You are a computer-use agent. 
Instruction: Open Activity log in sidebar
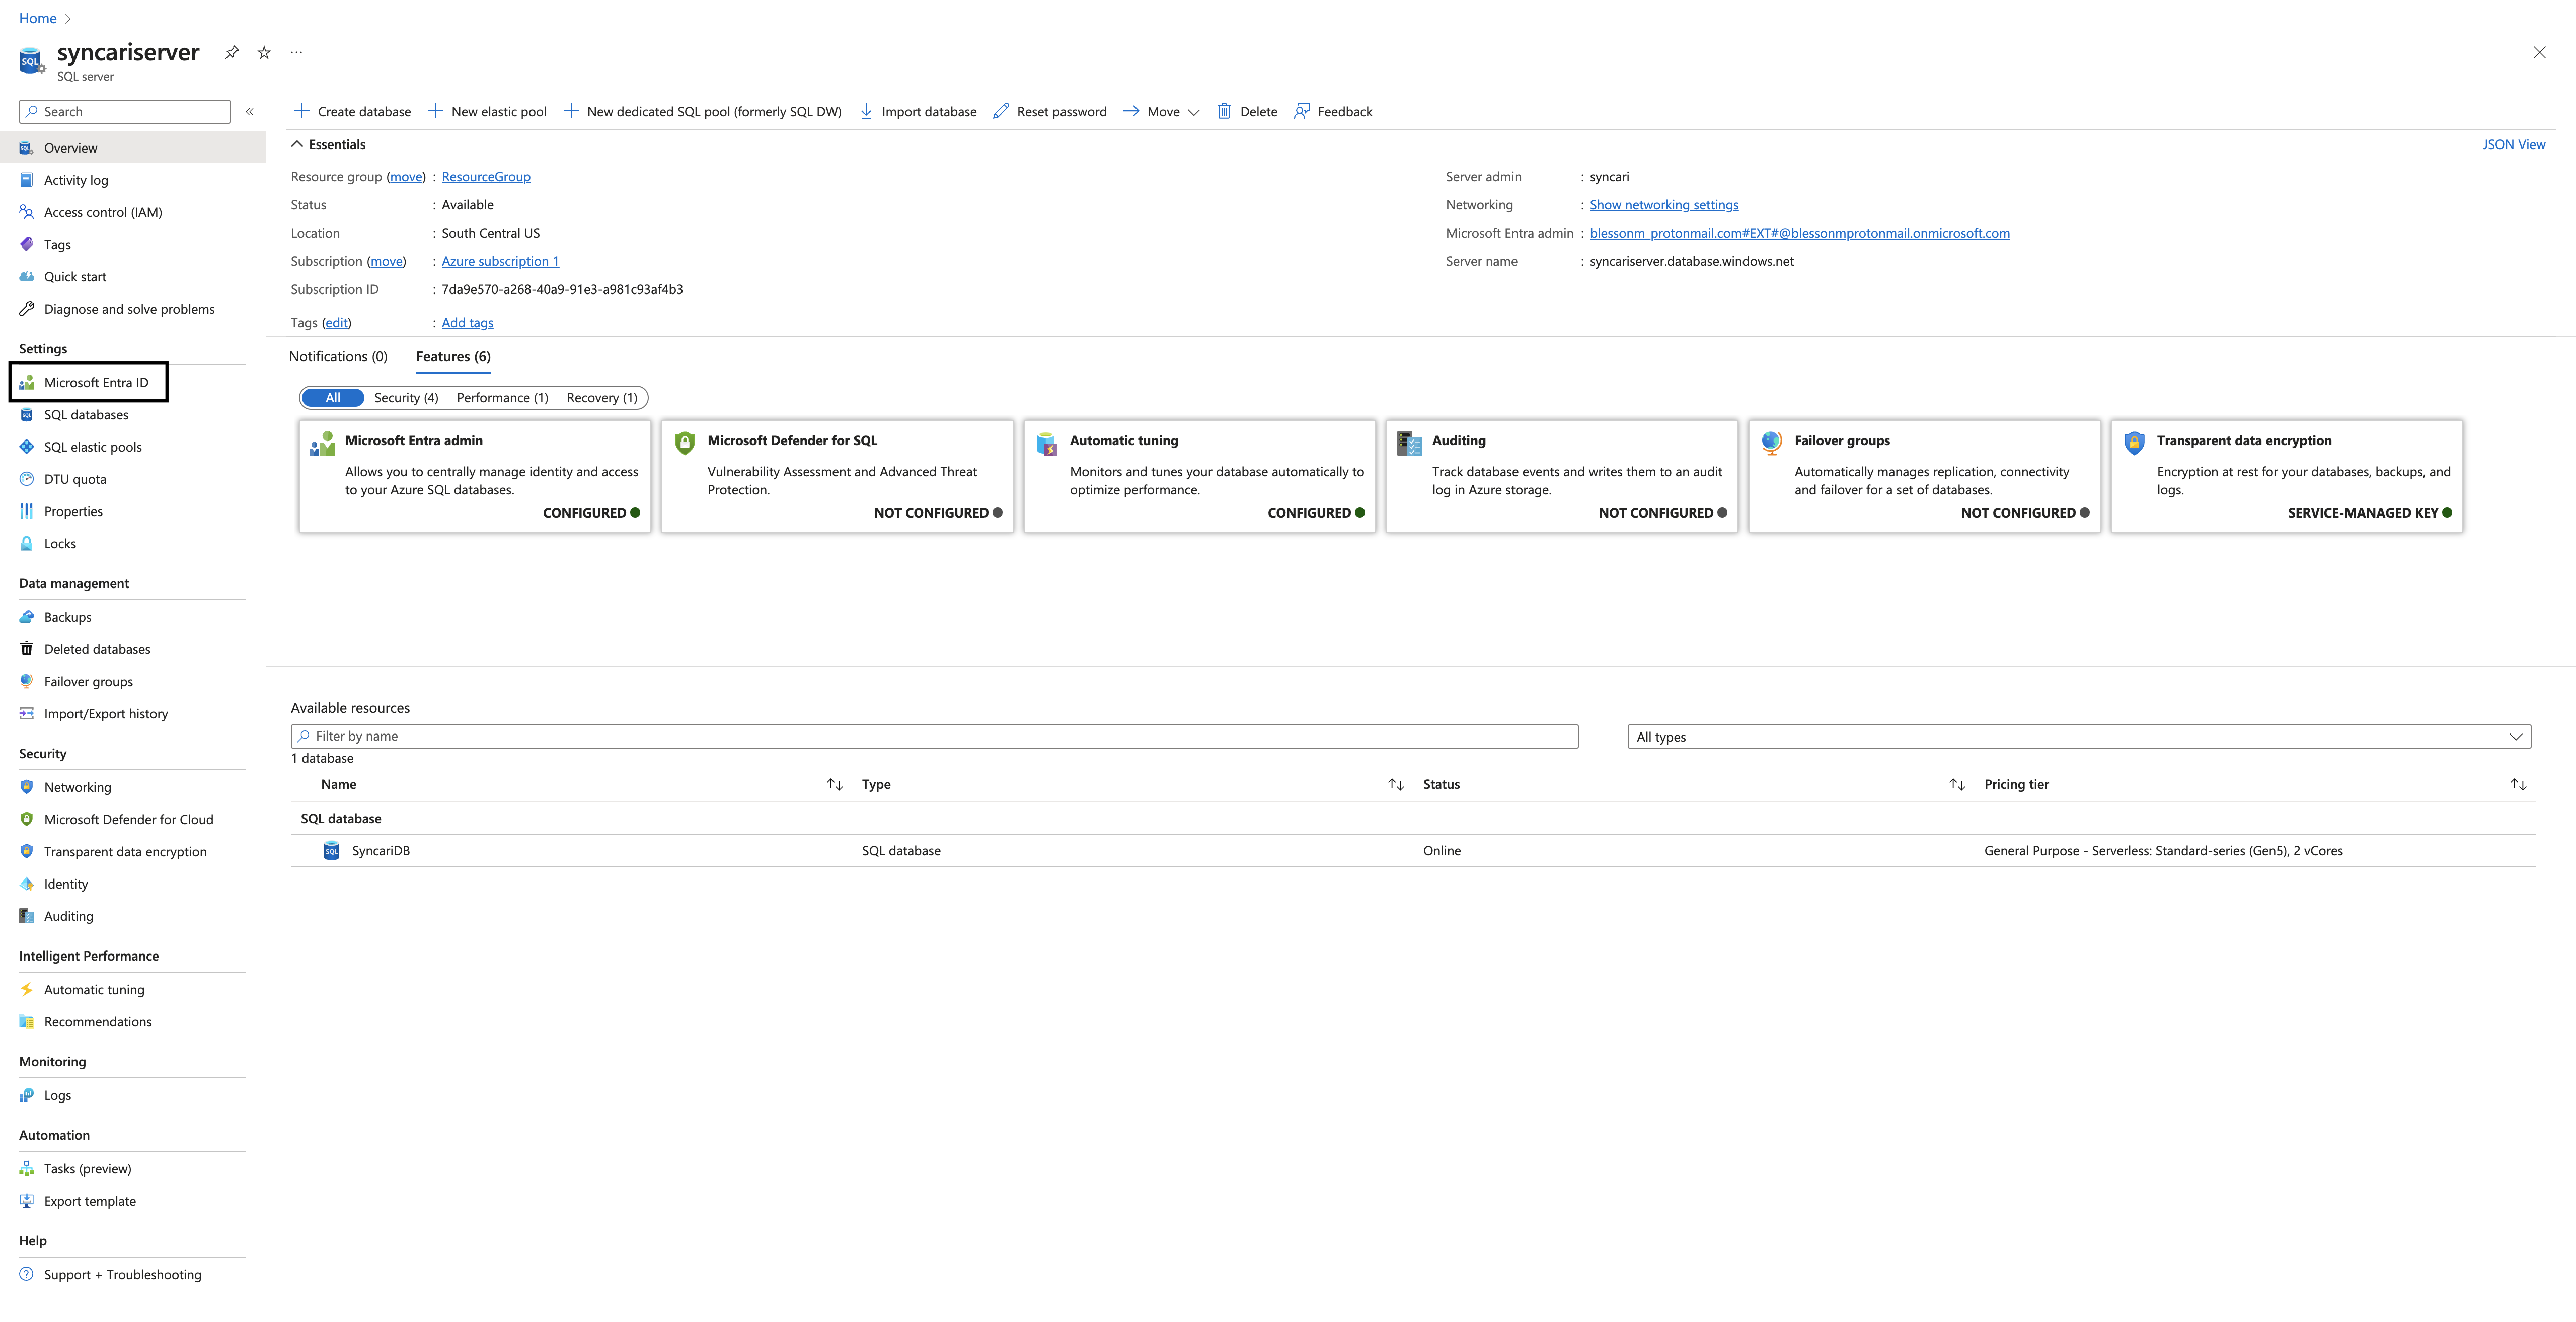pos(76,180)
